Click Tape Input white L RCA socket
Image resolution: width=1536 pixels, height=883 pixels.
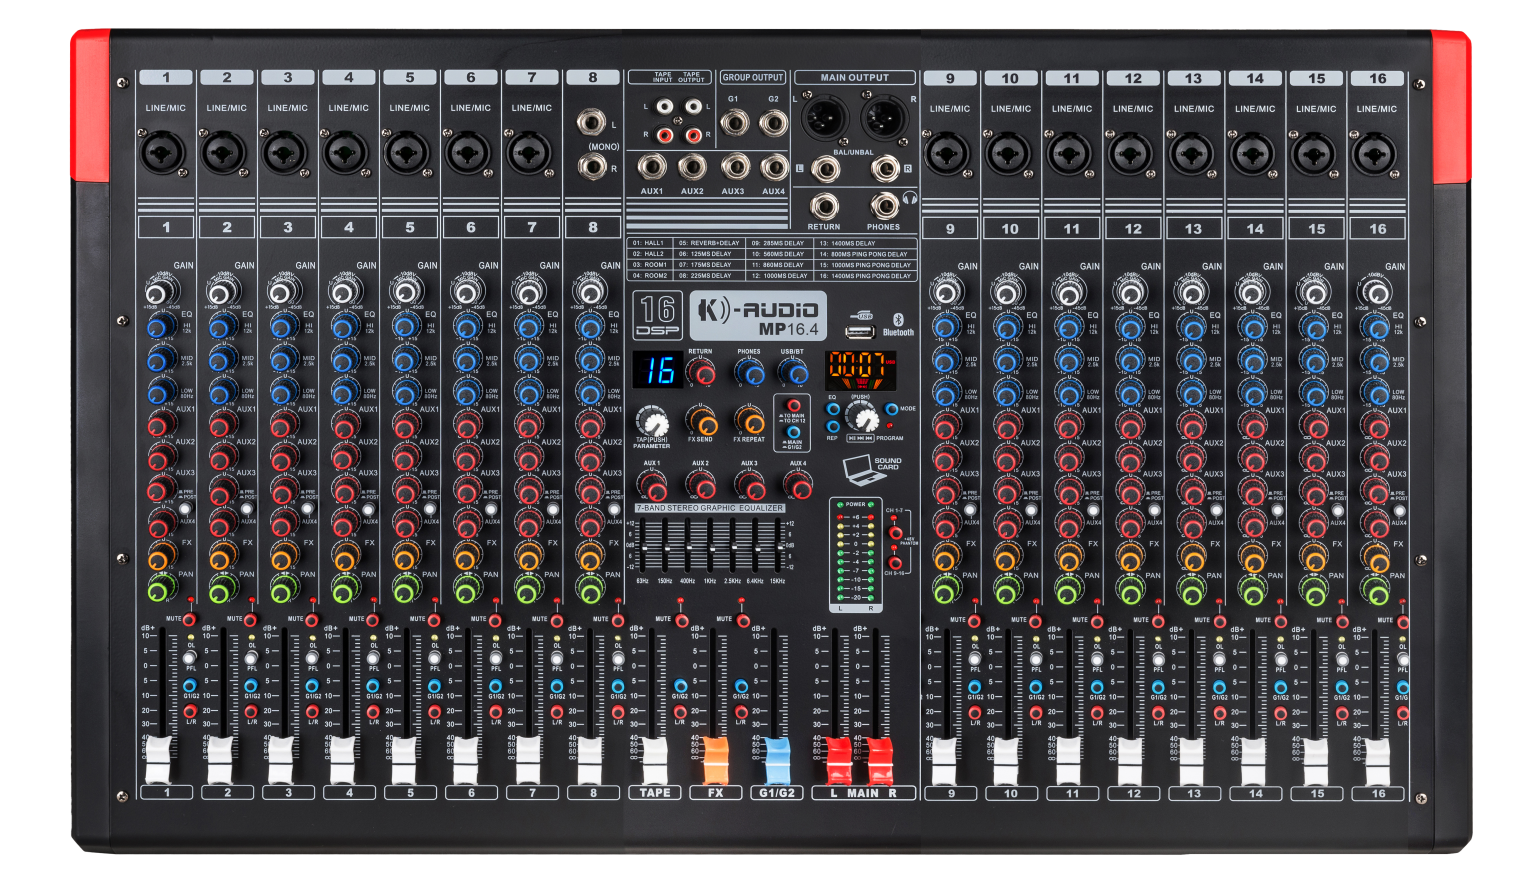665,106
